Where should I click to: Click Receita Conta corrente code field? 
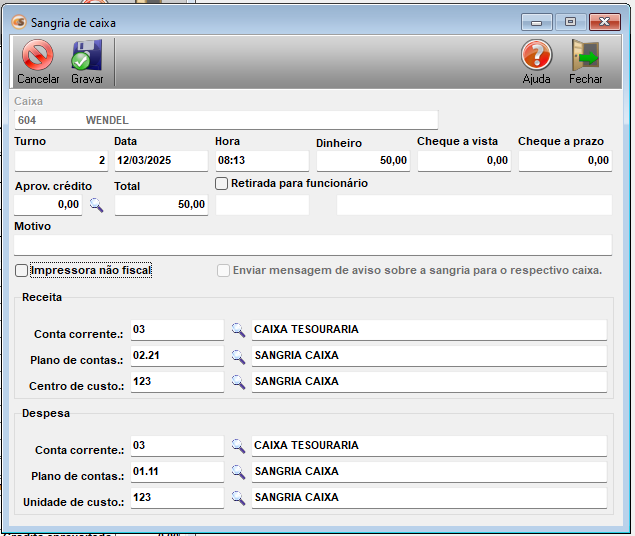coord(175,329)
